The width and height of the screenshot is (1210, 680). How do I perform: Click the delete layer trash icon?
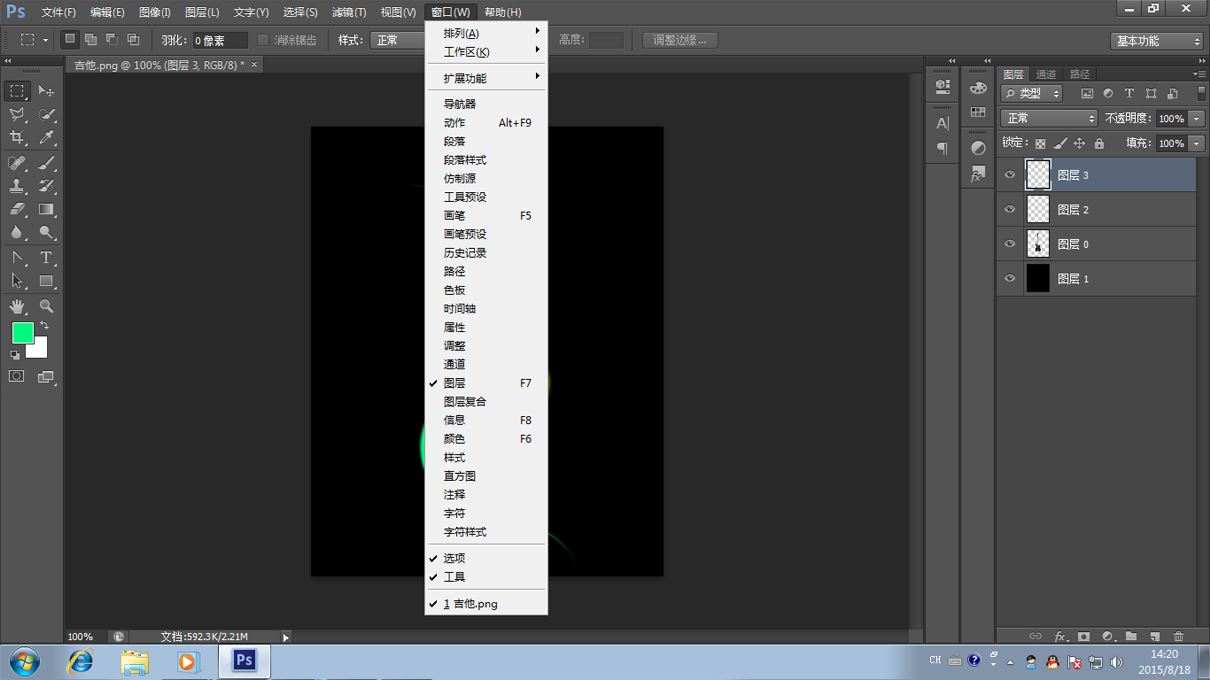point(1178,636)
